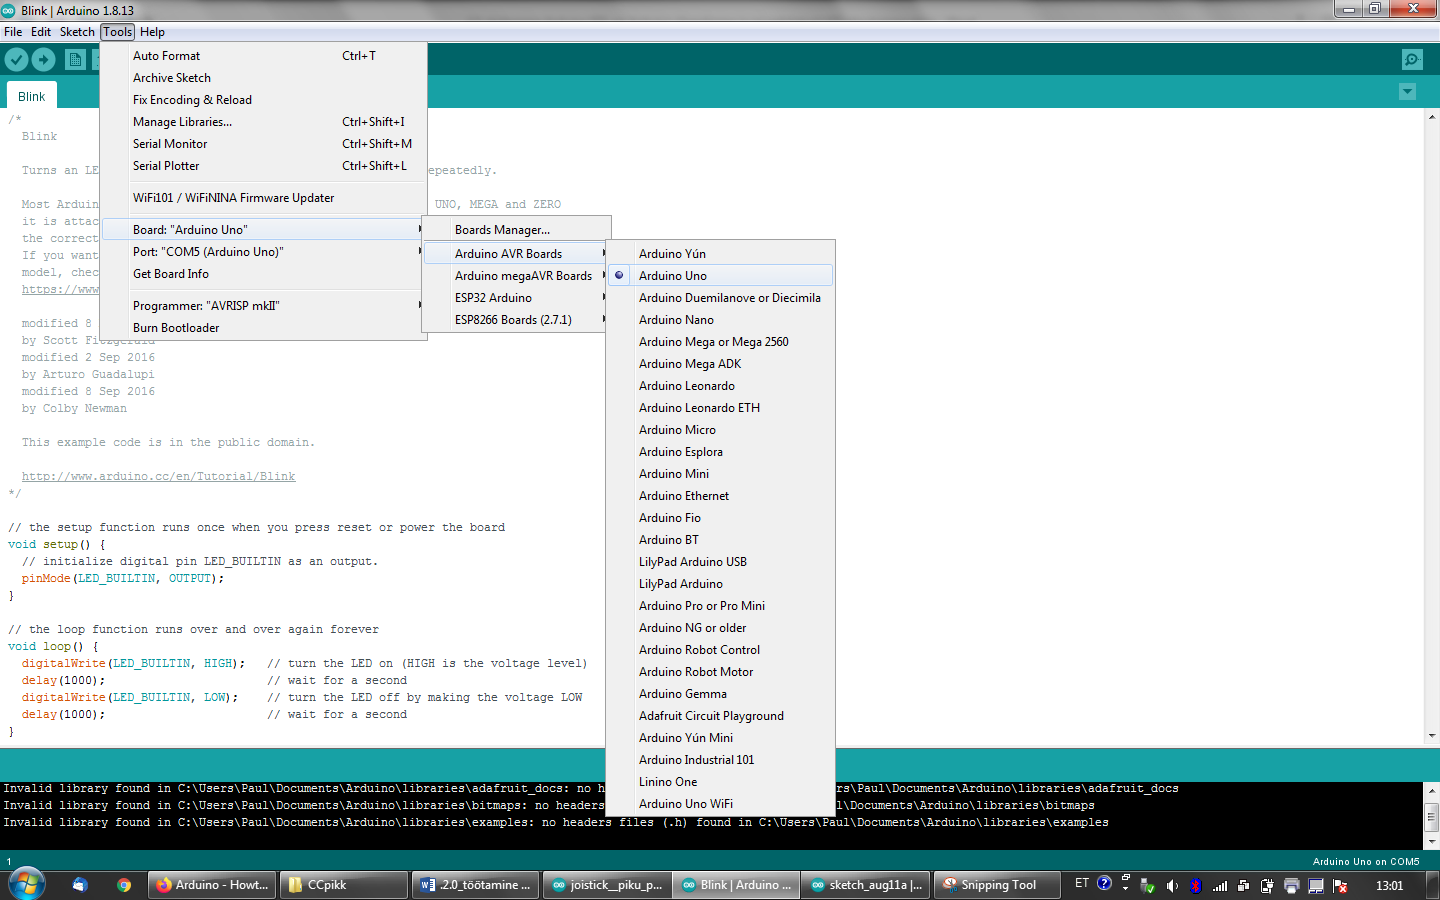Click the New sketch document icon
This screenshot has height=900, width=1440.
[75, 59]
